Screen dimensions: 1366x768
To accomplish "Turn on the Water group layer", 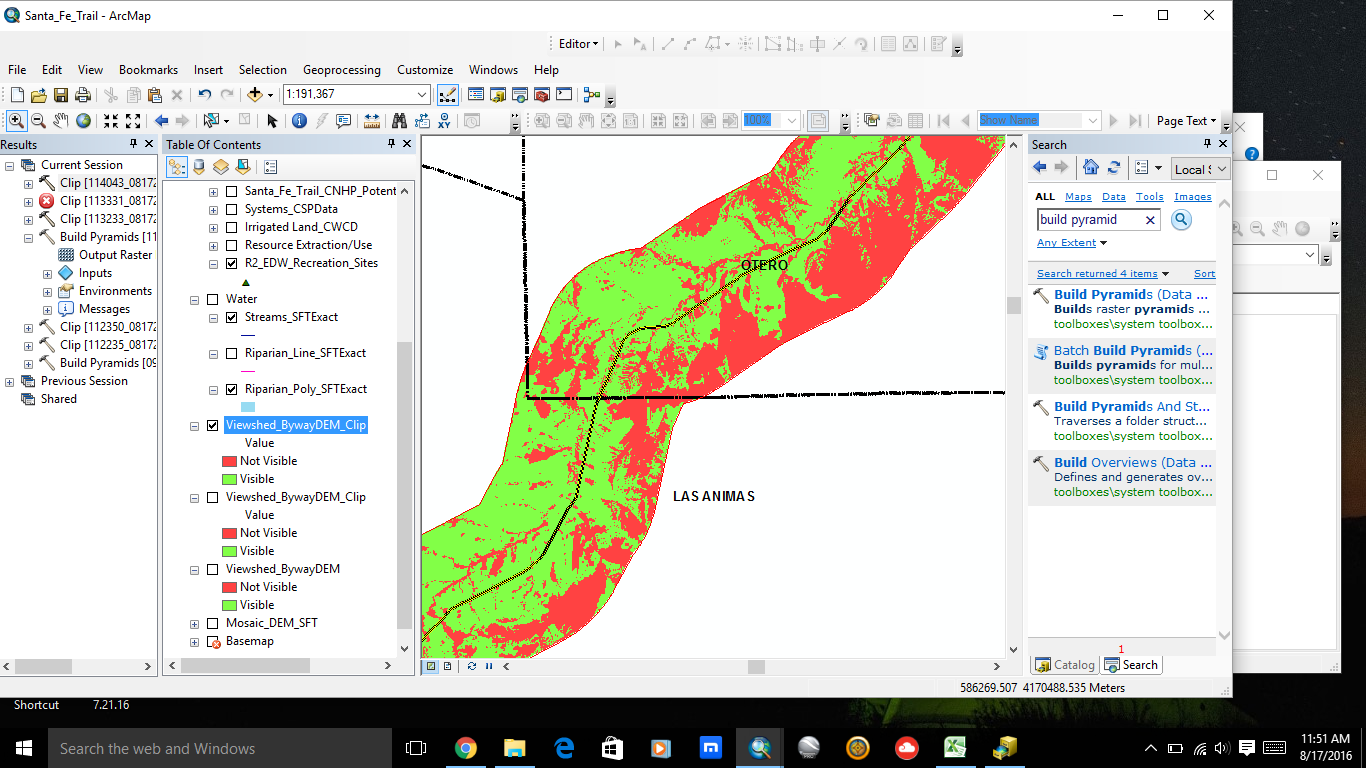I will [x=212, y=299].
